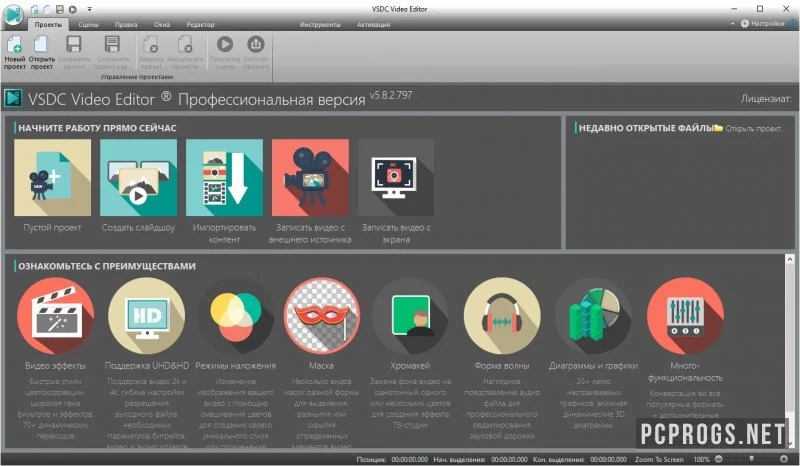The width and height of the screenshot is (800, 466).
Task: Click the Многофункциональность mixer icon
Action: coord(685,316)
